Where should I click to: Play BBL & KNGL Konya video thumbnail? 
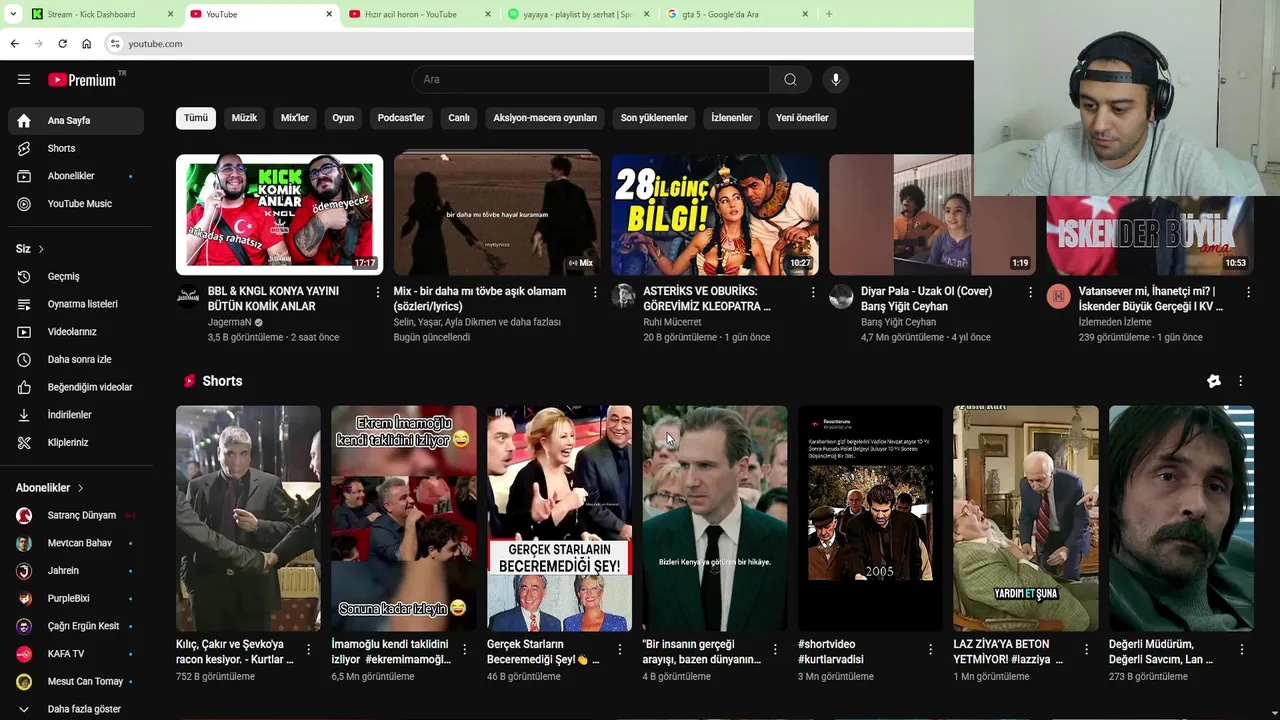coord(279,214)
